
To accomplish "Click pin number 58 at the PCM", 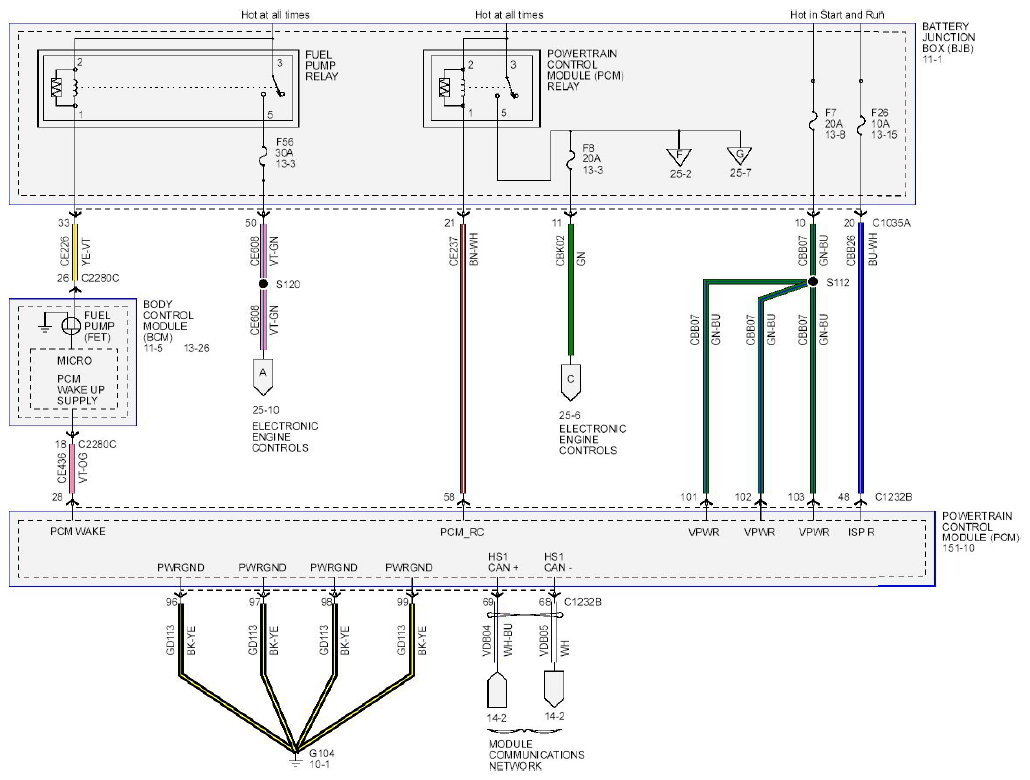I will click(449, 497).
